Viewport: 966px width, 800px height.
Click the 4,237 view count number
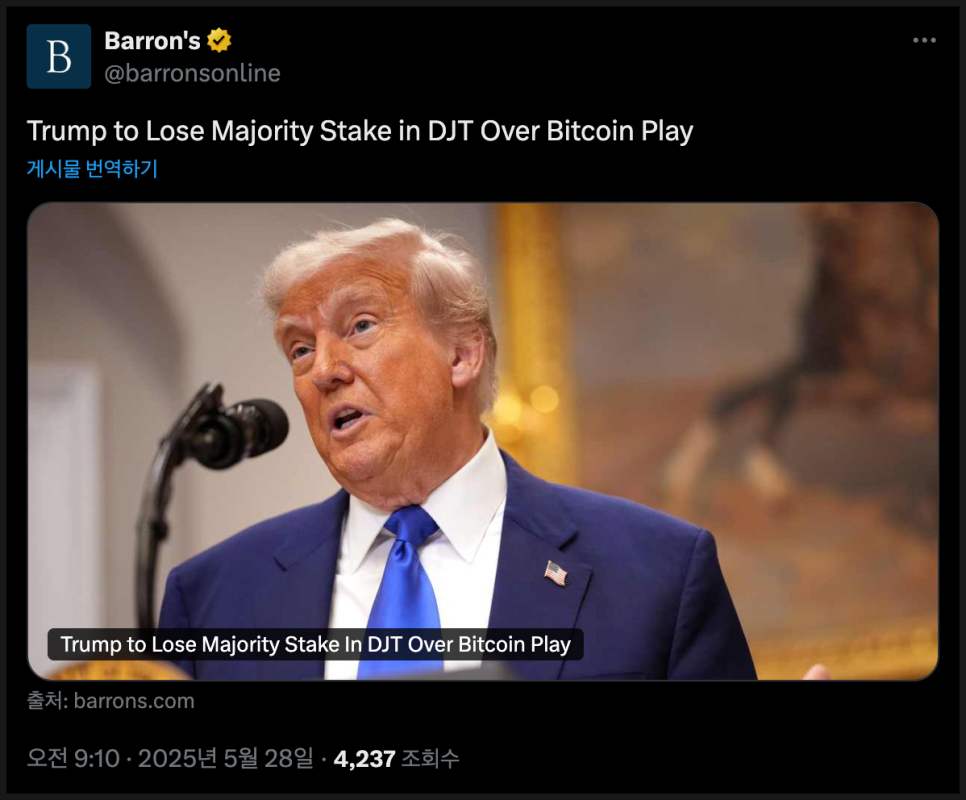pos(364,759)
